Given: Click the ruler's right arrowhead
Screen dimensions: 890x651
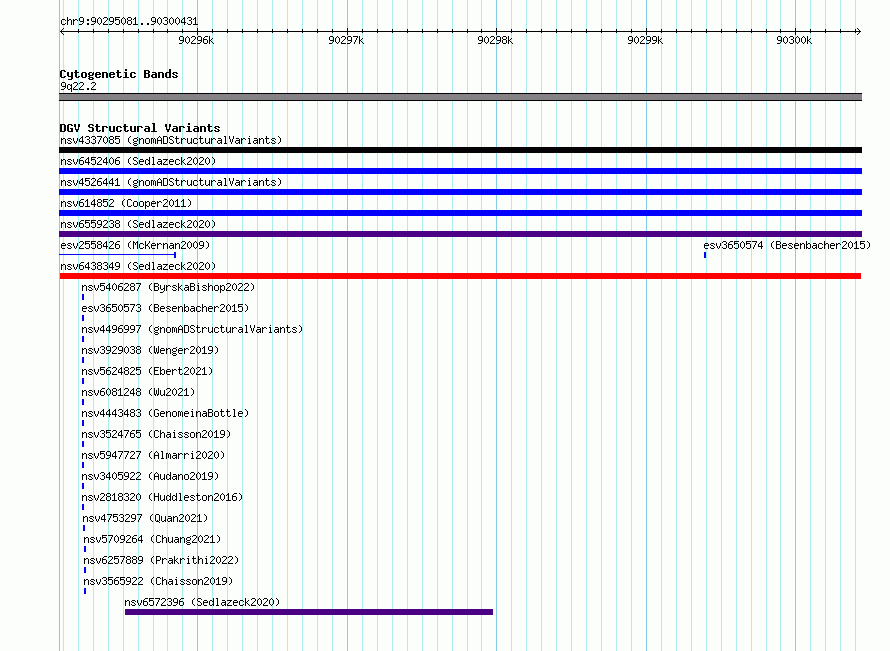Looking at the screenshot, I should click(x=858, y=31).
